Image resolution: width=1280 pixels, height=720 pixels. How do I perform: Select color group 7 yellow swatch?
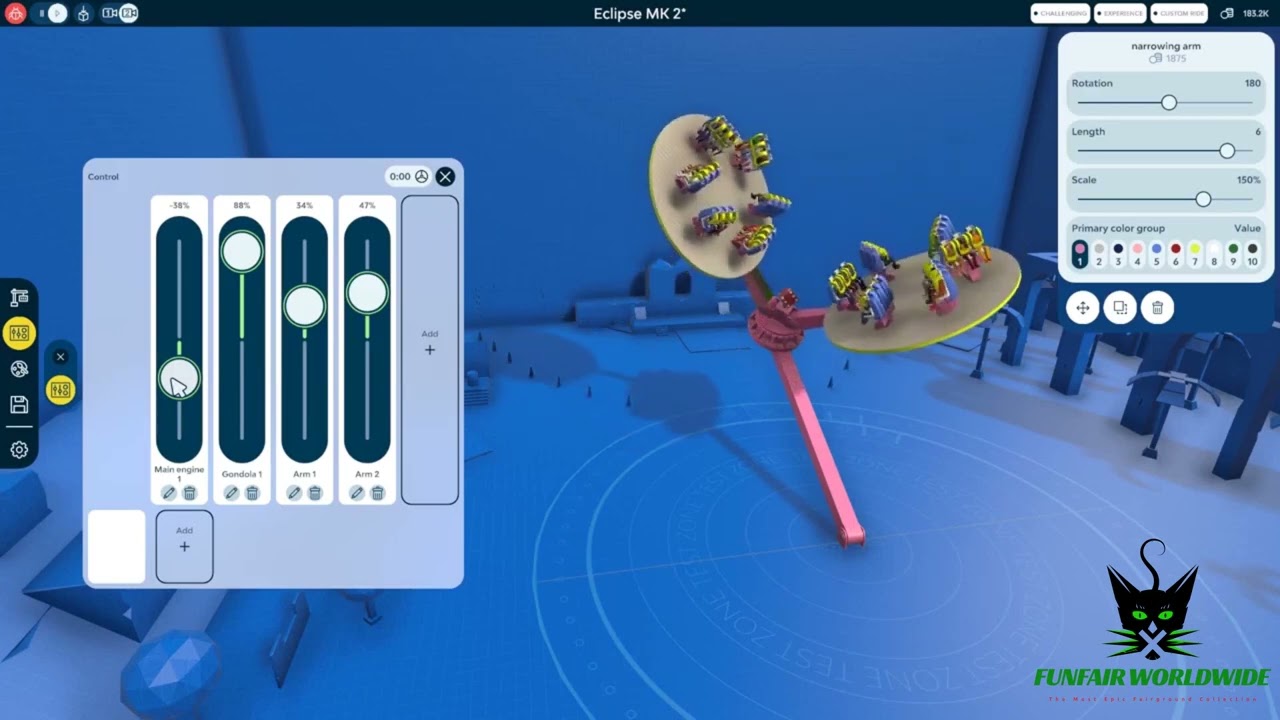click(x=1195, y=254)
